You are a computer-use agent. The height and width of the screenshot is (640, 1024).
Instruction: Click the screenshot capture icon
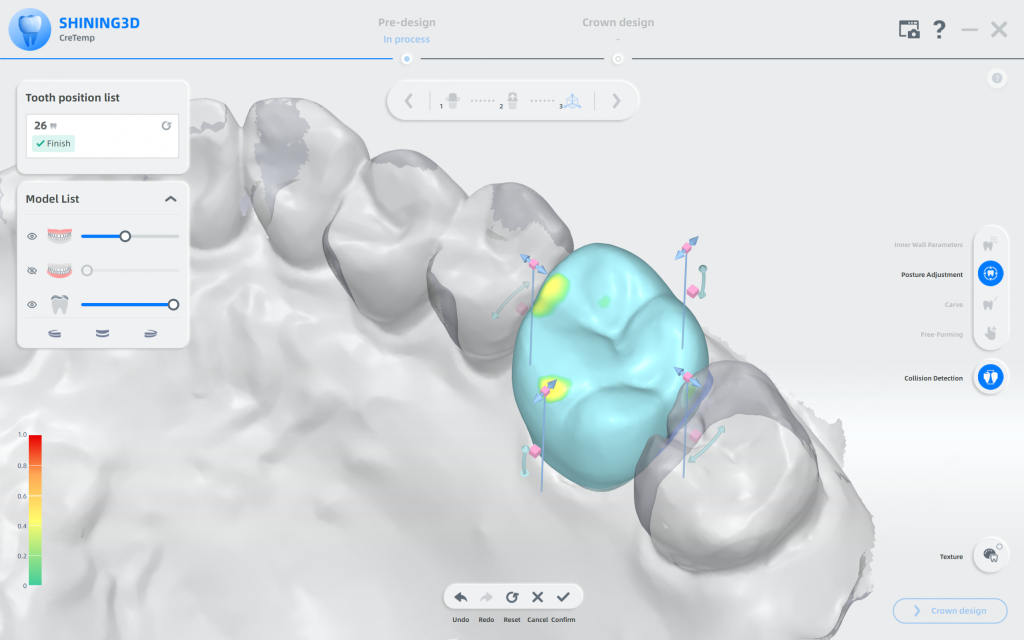(908, 30)
